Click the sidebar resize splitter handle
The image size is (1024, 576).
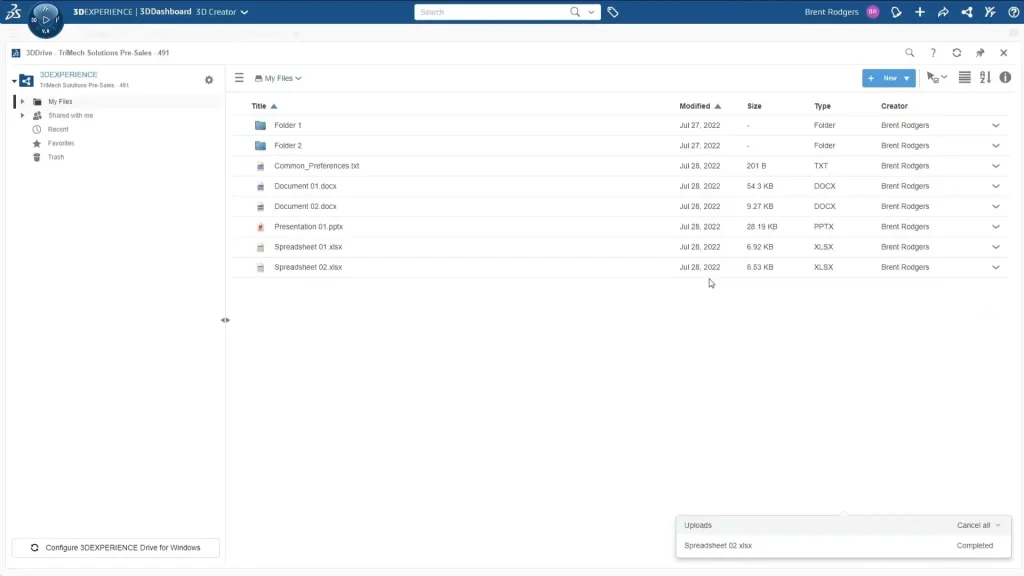tap(225, 320)
